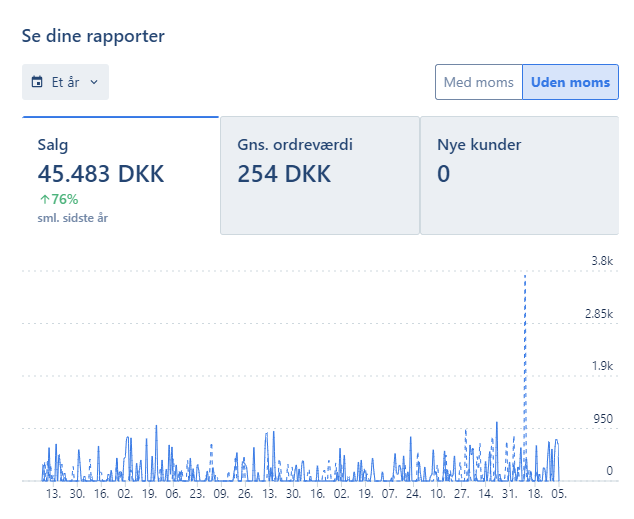Click the tall dashed spike peak in chart
634x519 pixels.
click(x=525, y=276)
